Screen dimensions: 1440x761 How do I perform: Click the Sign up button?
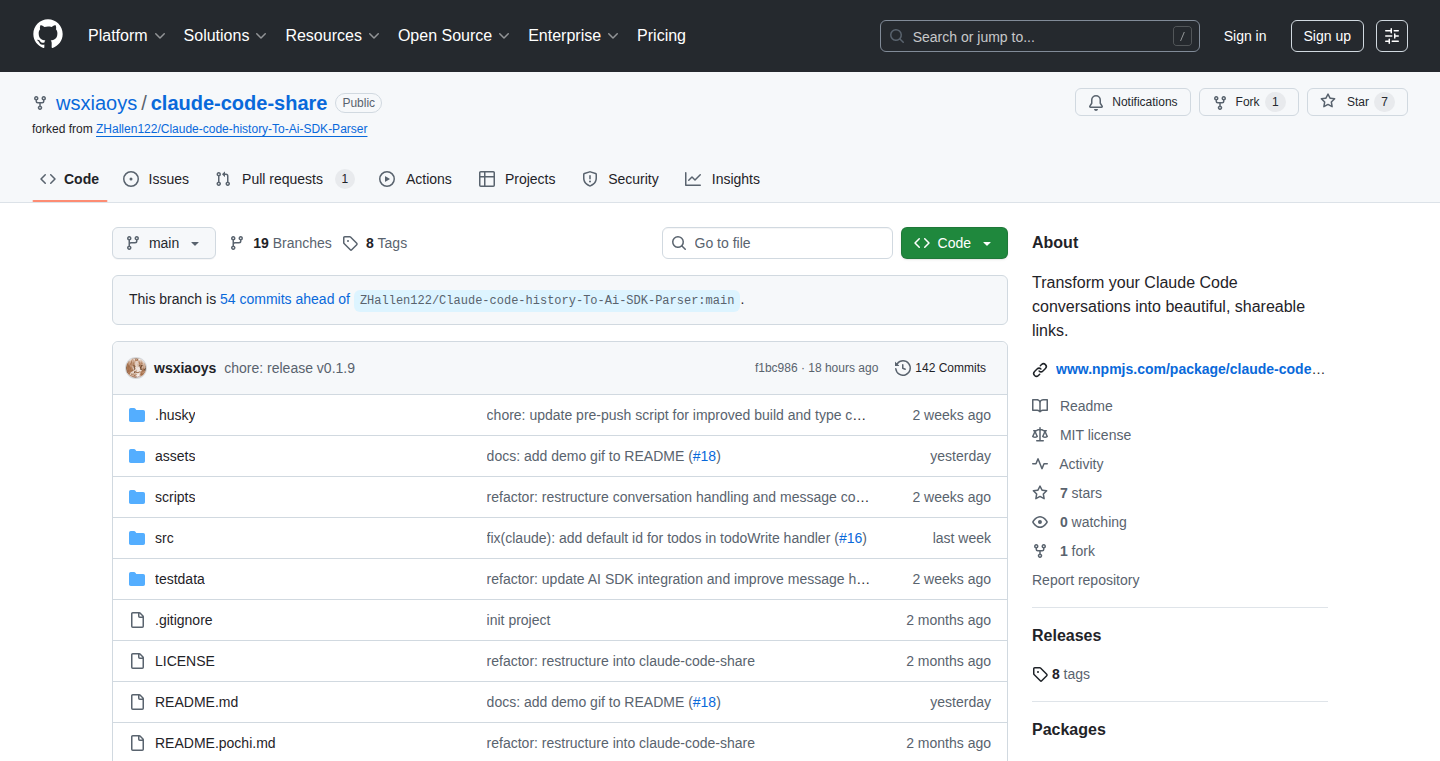(1327, 36)
